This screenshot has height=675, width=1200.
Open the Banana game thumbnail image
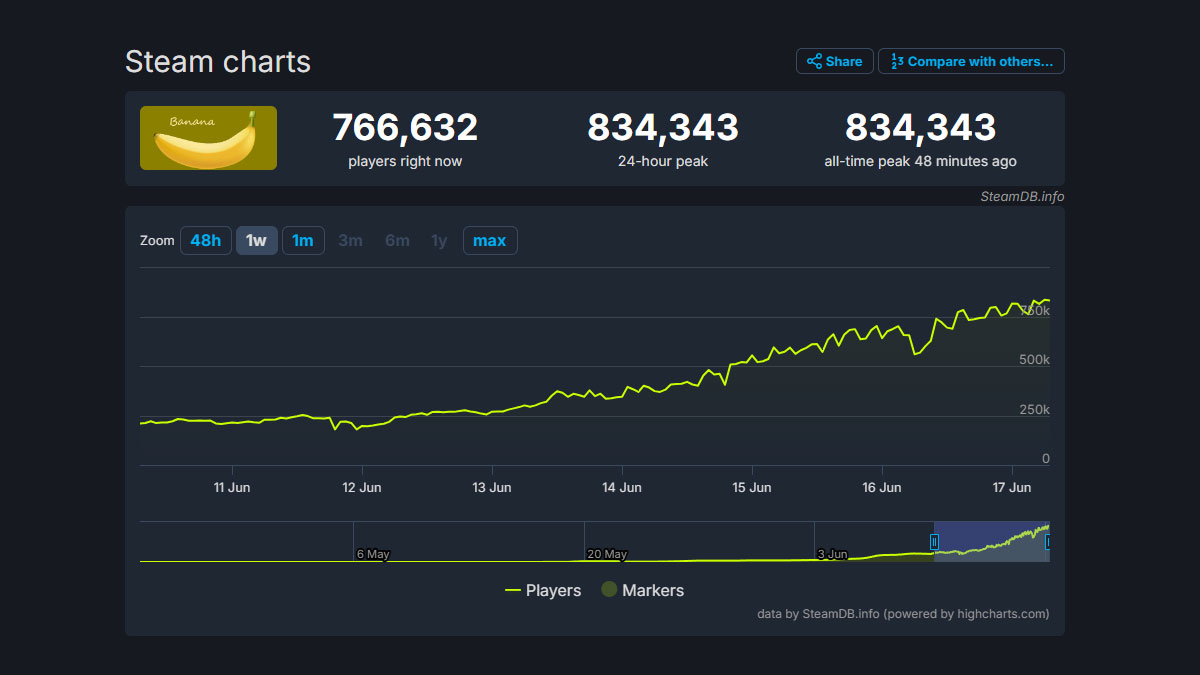(x=208, y=138)
